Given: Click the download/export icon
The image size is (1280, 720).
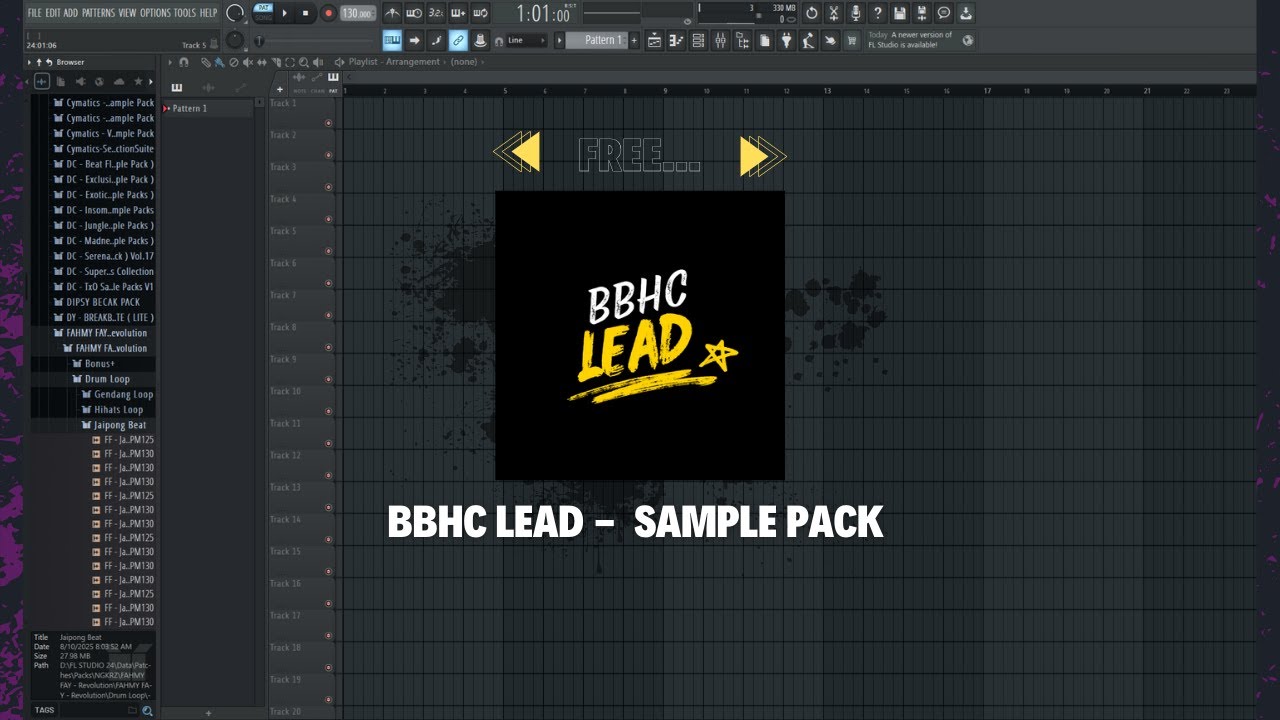Looking at the screenshot, I should (x=966, y=13).
